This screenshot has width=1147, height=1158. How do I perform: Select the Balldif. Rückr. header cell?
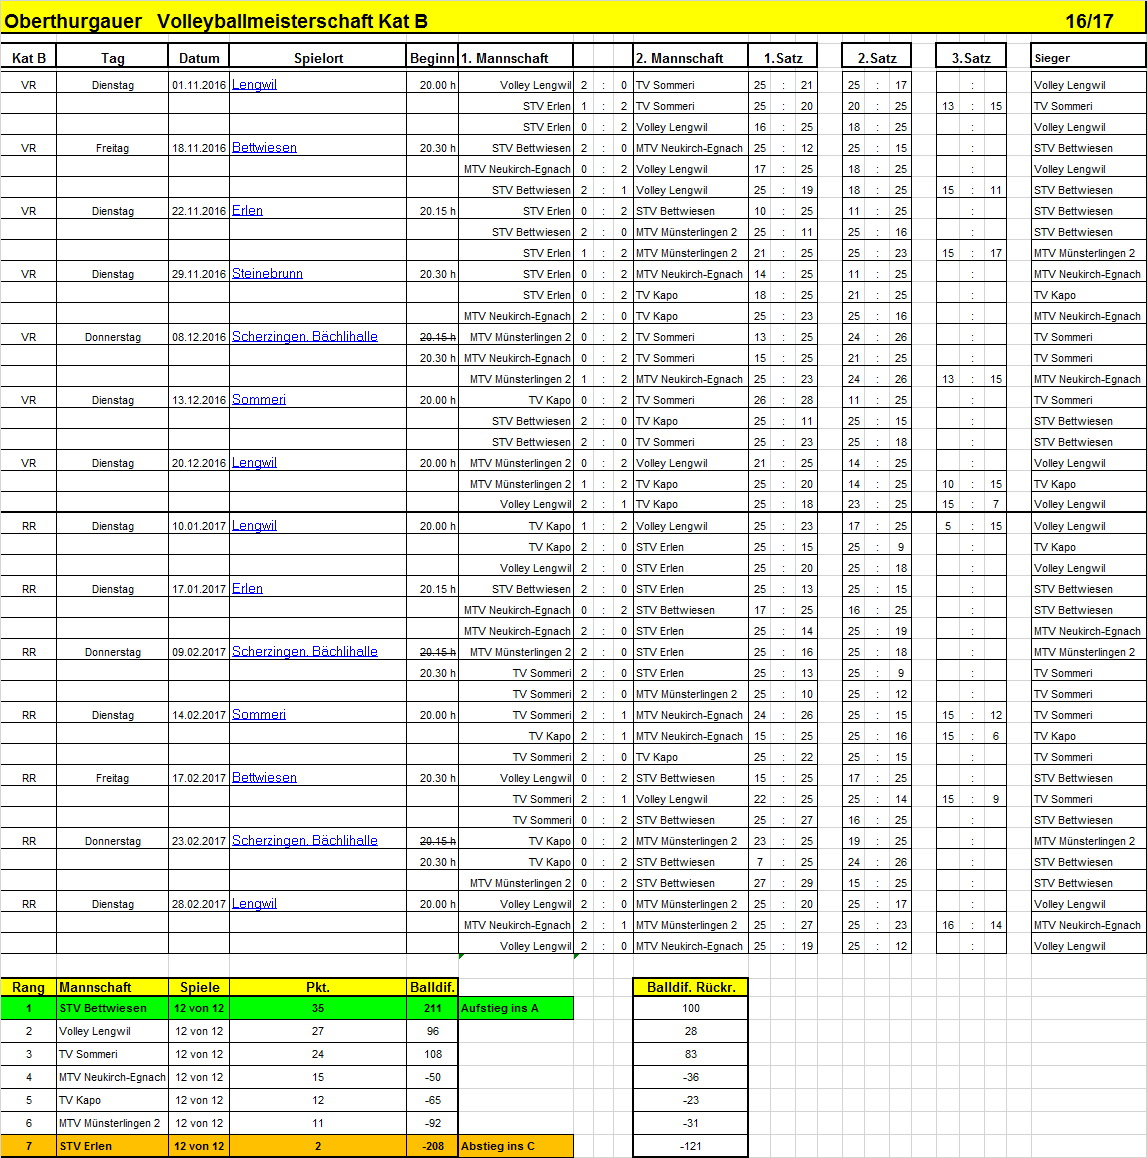point(690,987)
